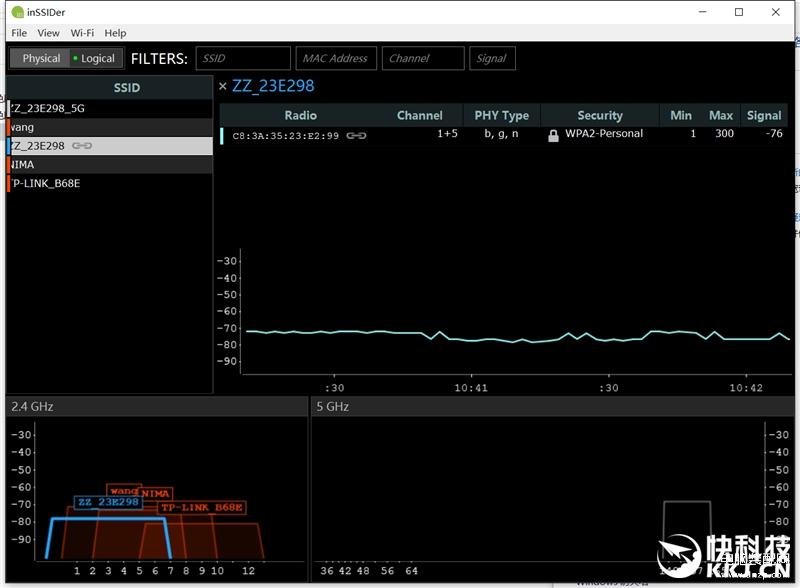Select the NIMA network row
Image resolution: width=800 pixels, height=588 pixels.
(109, 165)
